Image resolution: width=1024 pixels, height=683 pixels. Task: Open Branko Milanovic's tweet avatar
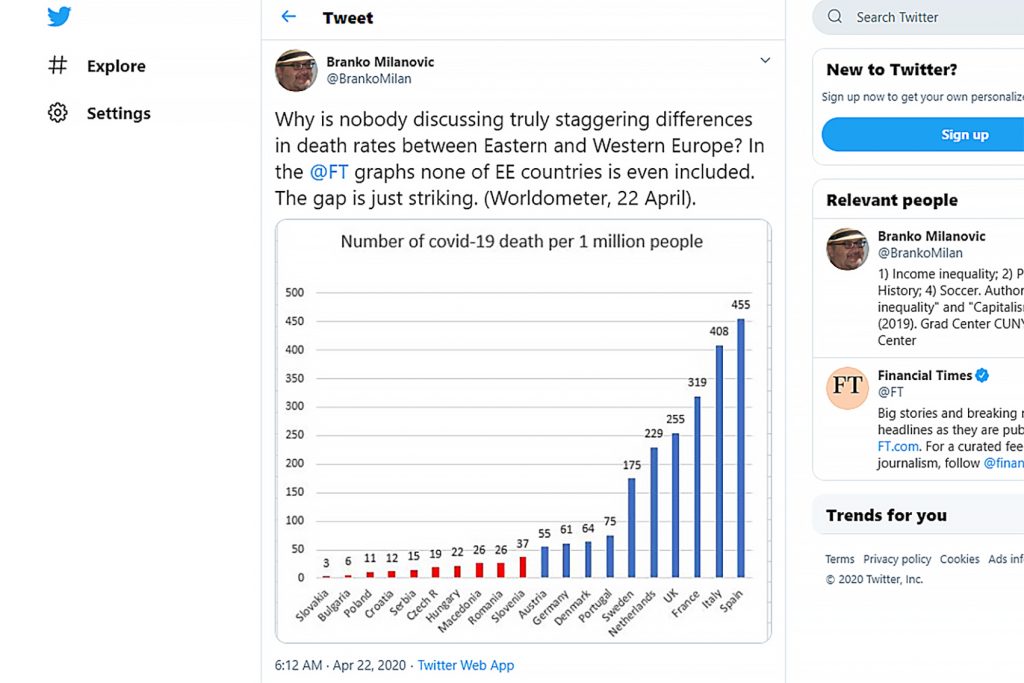297,70
